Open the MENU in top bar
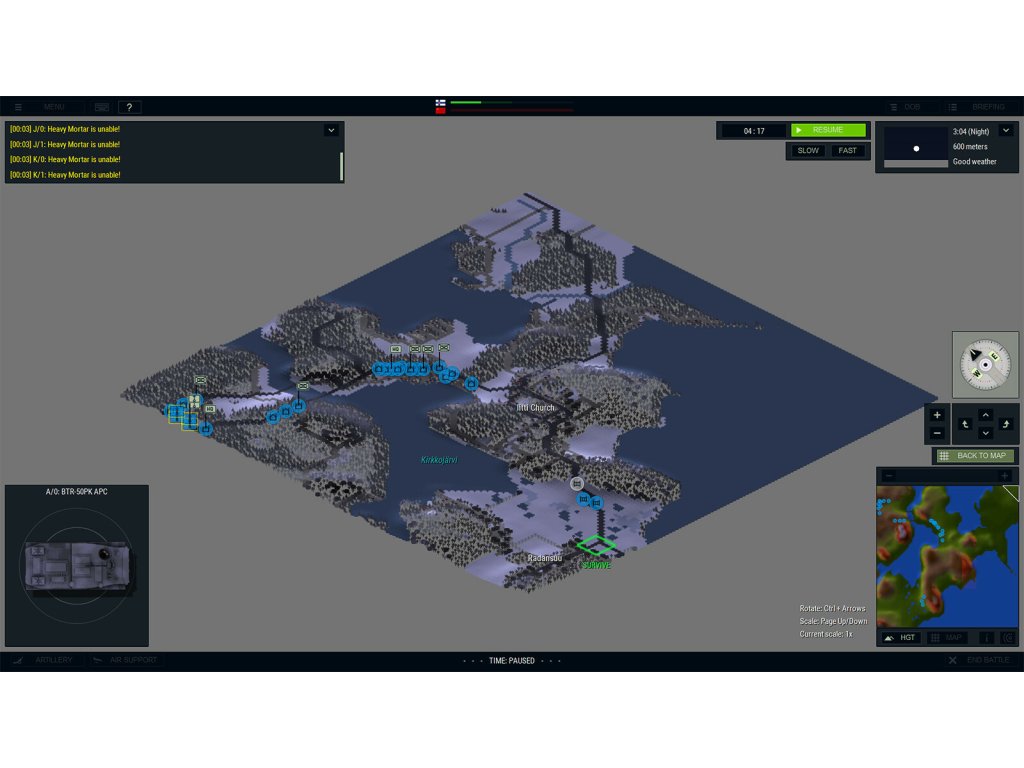The width and height of the screenshot is (1024, 768). pos(45,107)
